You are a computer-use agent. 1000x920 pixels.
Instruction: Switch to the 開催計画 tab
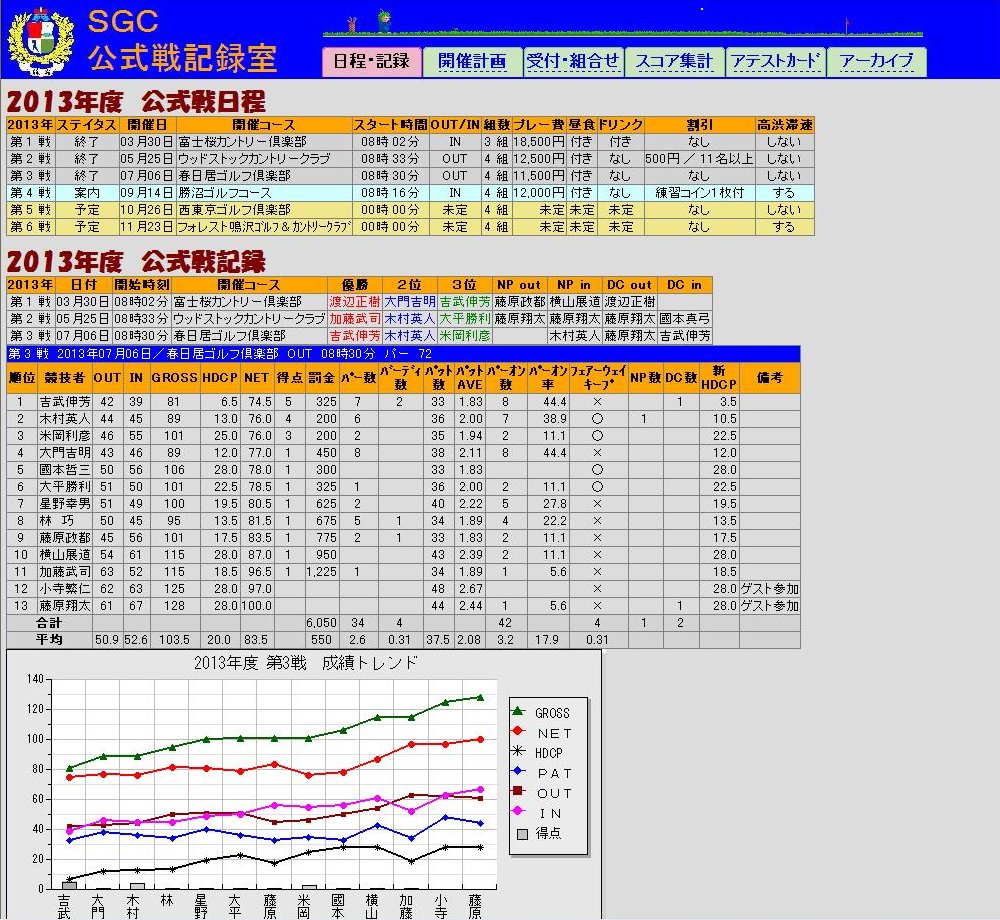click(472, 61)
